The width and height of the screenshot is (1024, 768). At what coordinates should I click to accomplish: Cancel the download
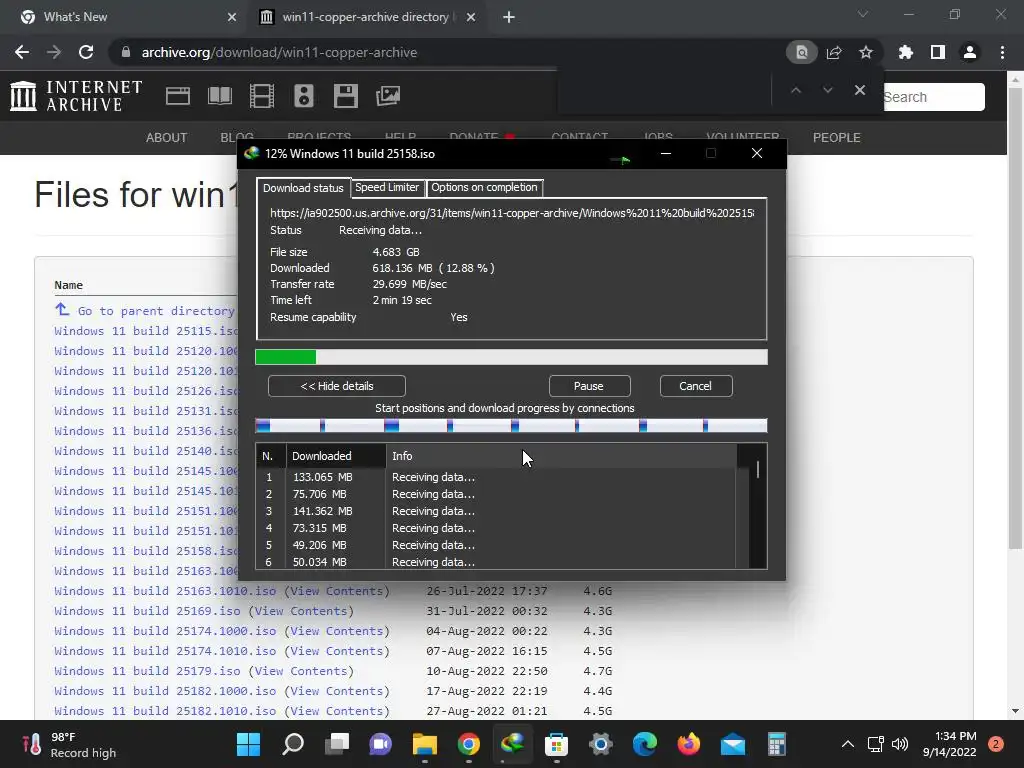pyautogui.click(x=696, y=386)
